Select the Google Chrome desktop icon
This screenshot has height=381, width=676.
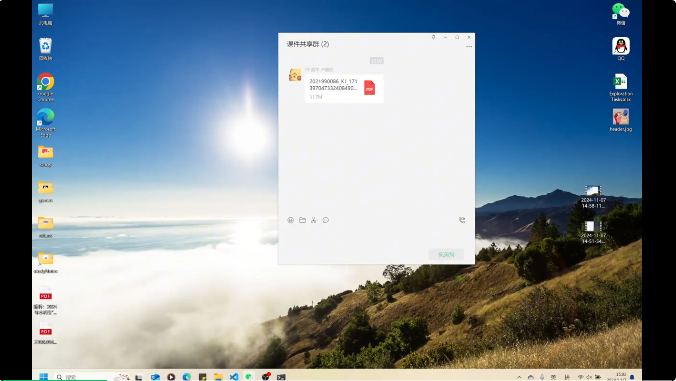[45, 87]
